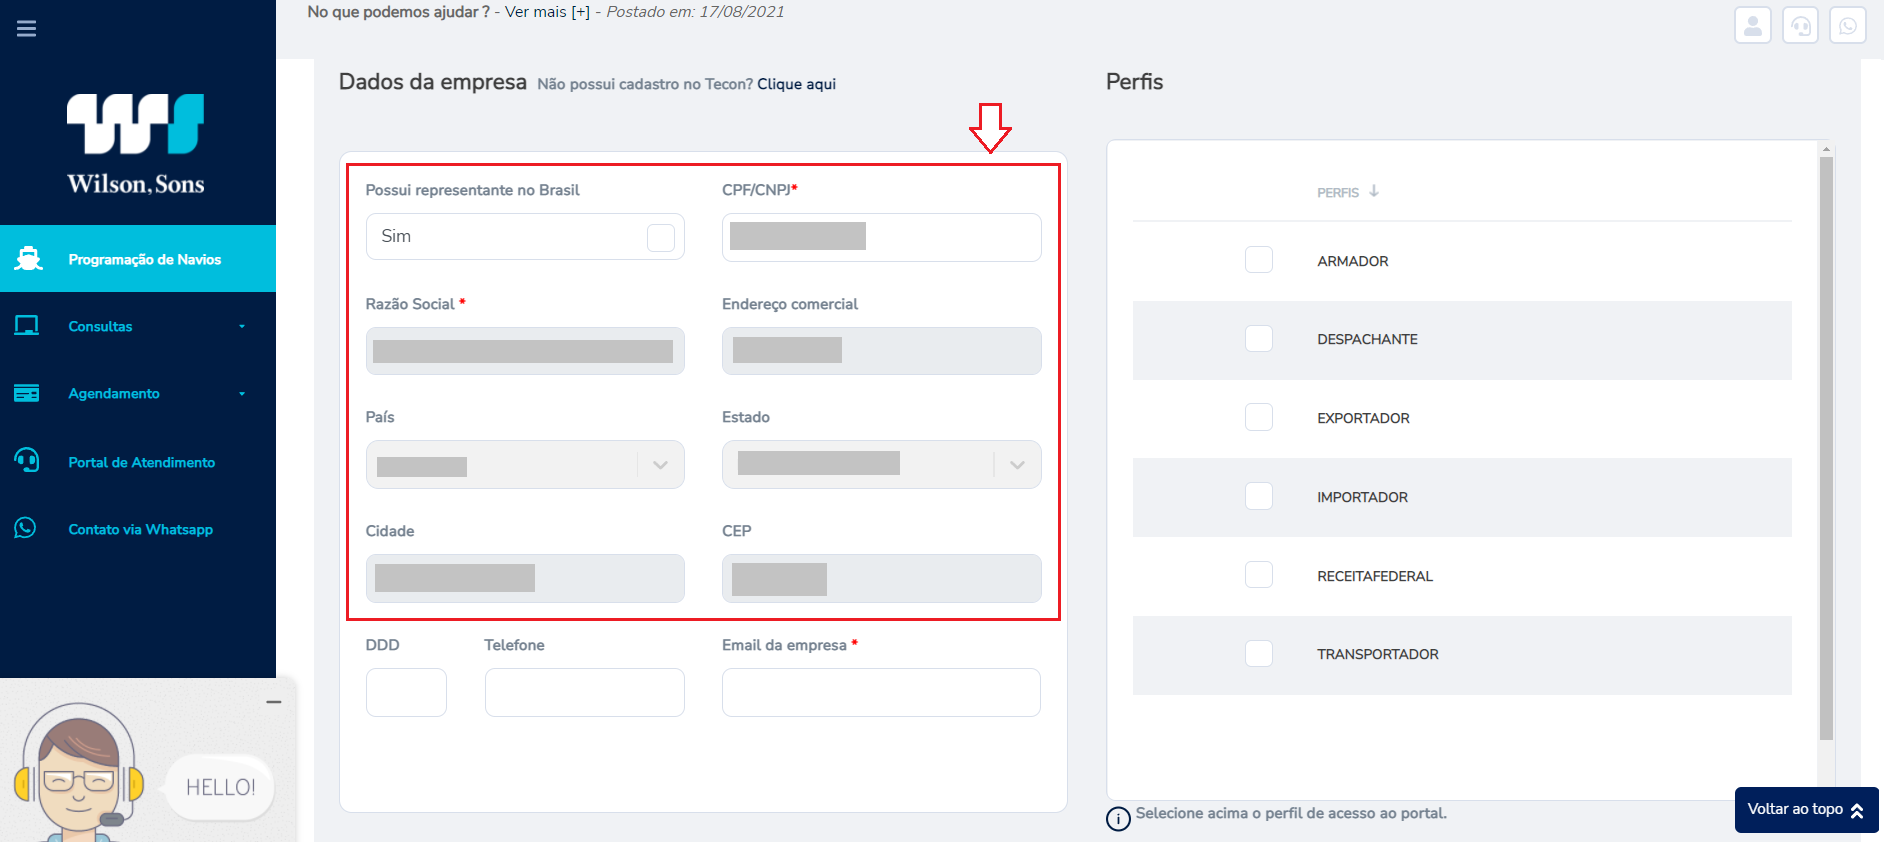
Task: Click the Voltar ao topo button
Action: 1806,810
